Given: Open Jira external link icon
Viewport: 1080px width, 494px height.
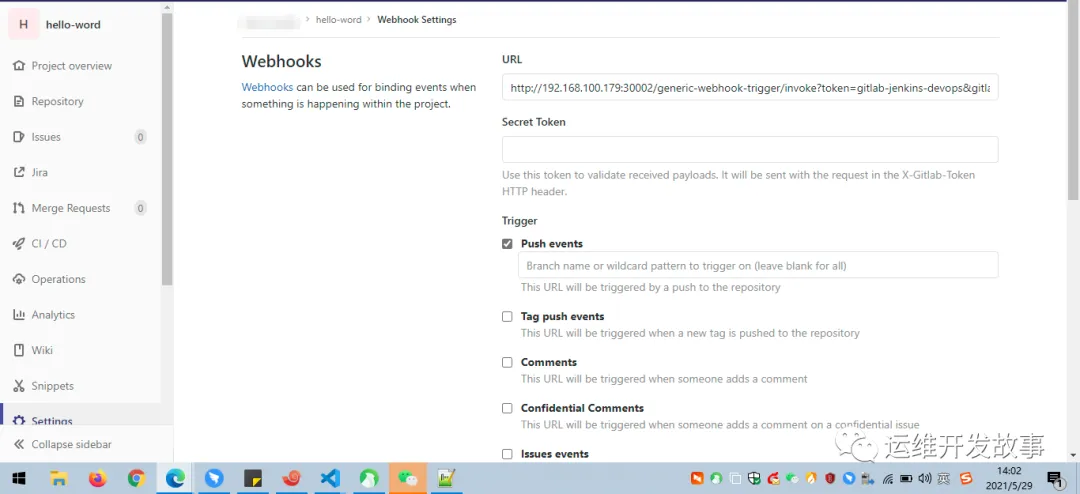Looking at the screenshot, I should coord(19,172).
